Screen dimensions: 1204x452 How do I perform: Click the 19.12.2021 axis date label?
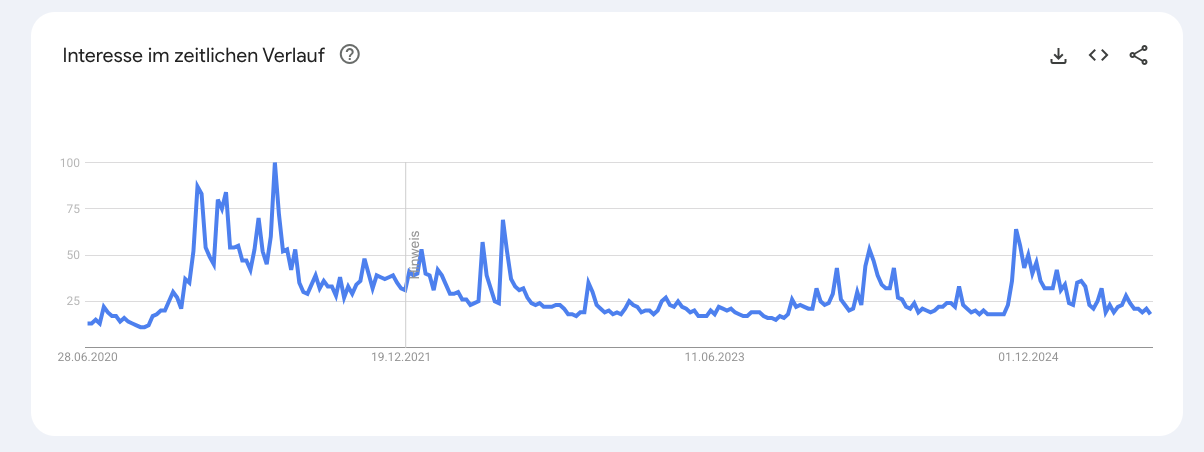tap(403, 356)
